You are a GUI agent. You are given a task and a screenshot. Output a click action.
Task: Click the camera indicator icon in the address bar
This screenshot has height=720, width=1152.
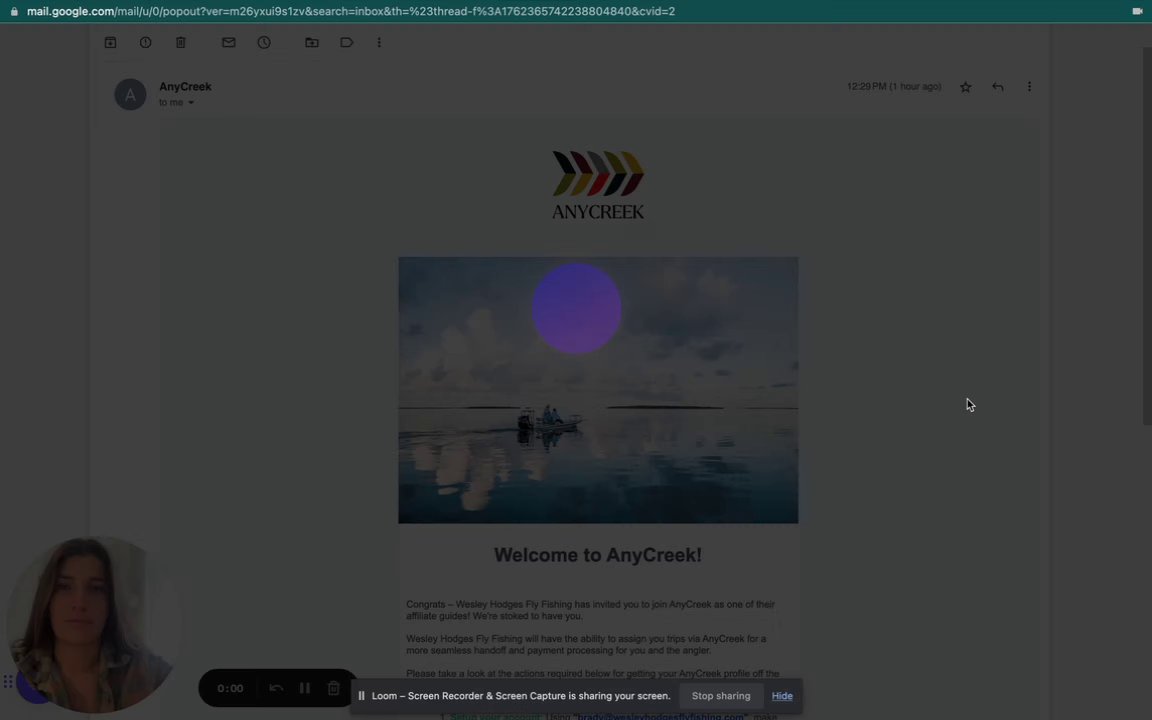pos(1137,11)
